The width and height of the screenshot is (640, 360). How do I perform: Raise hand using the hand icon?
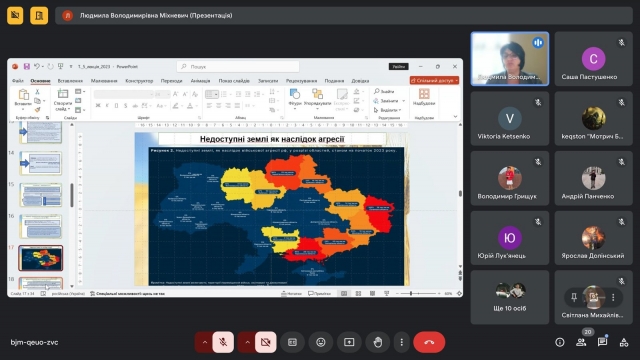click(378, 342)
